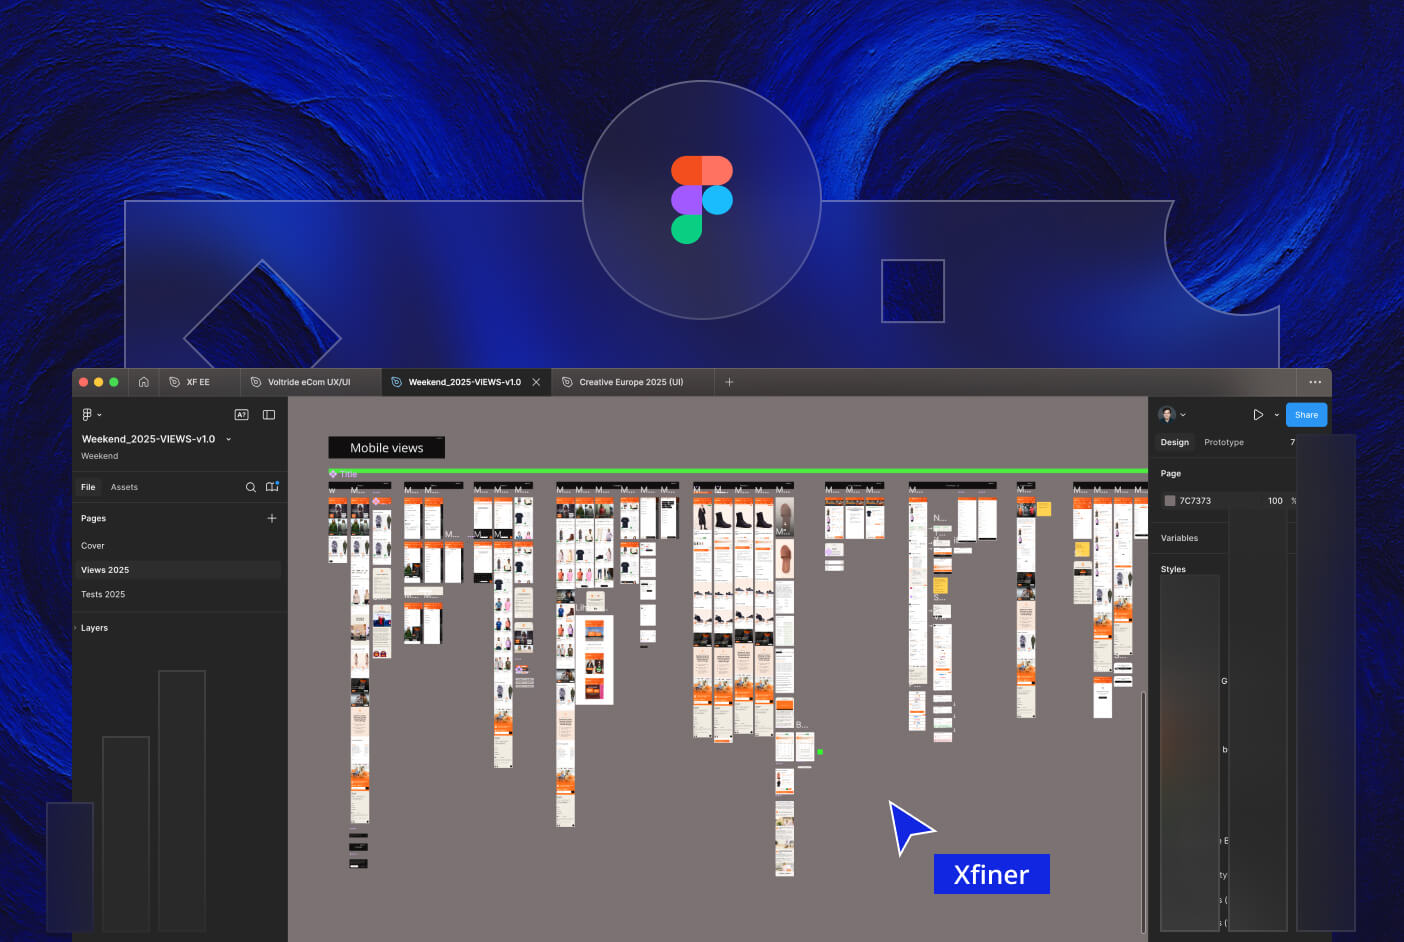Screen dimensions: 1404x942
Task: Open dropdown arrow next to Figma logo
Action: click(x=99, y=415)
